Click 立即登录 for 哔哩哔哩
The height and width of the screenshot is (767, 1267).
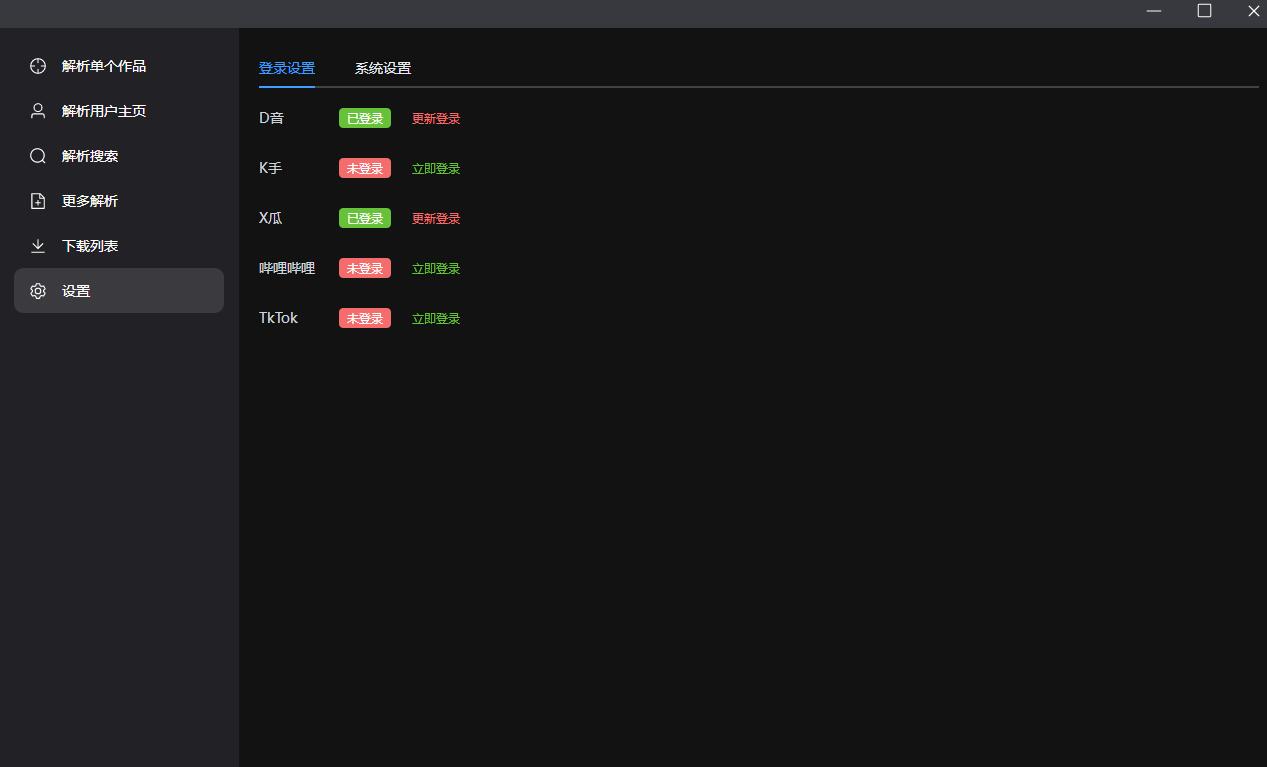(436, 268)
